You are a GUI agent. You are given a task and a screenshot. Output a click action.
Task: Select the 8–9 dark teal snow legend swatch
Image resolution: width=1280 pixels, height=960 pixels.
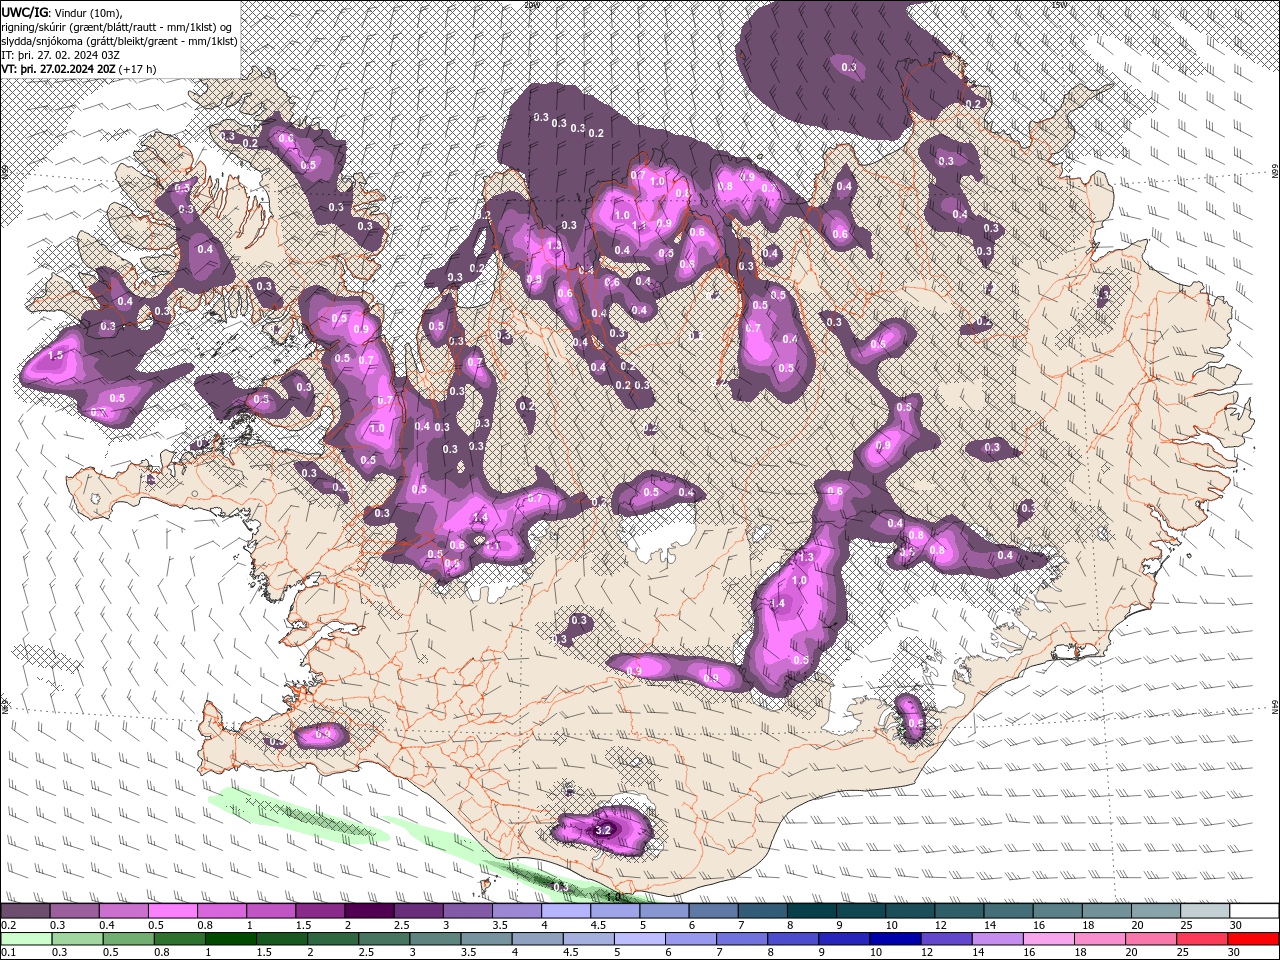[812, 911]
